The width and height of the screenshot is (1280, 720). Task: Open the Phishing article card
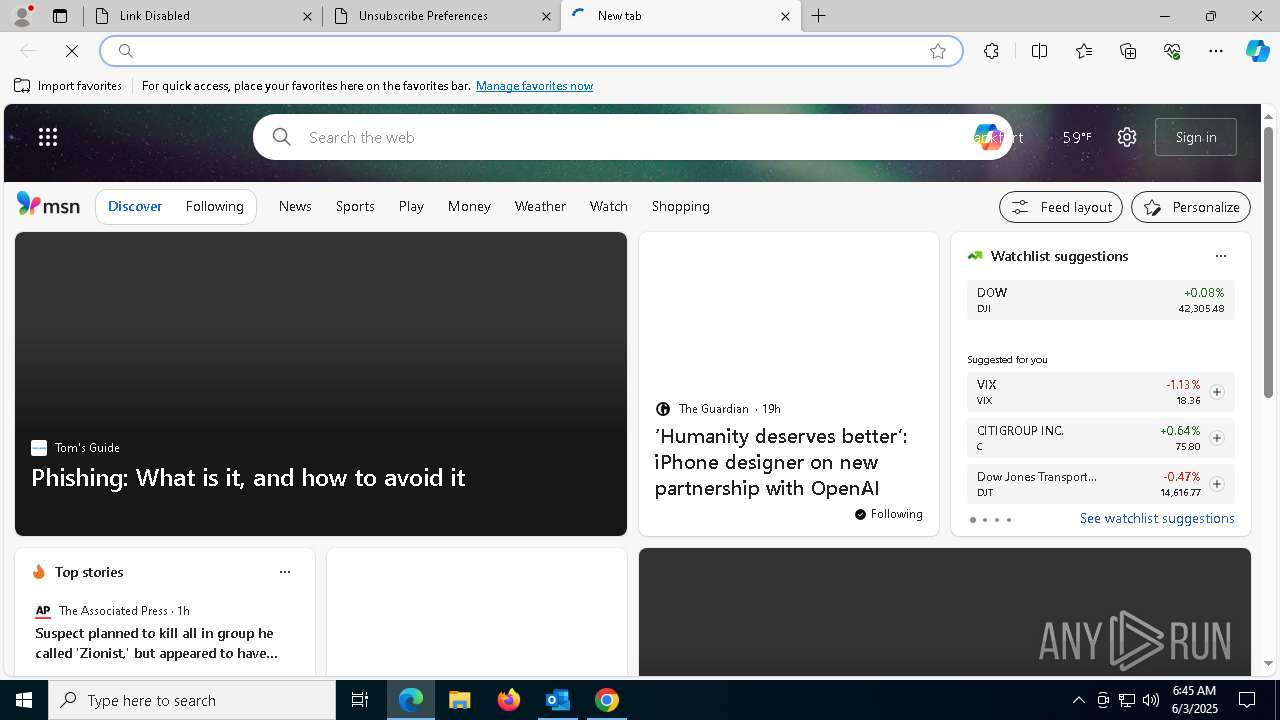click(321, 384)
